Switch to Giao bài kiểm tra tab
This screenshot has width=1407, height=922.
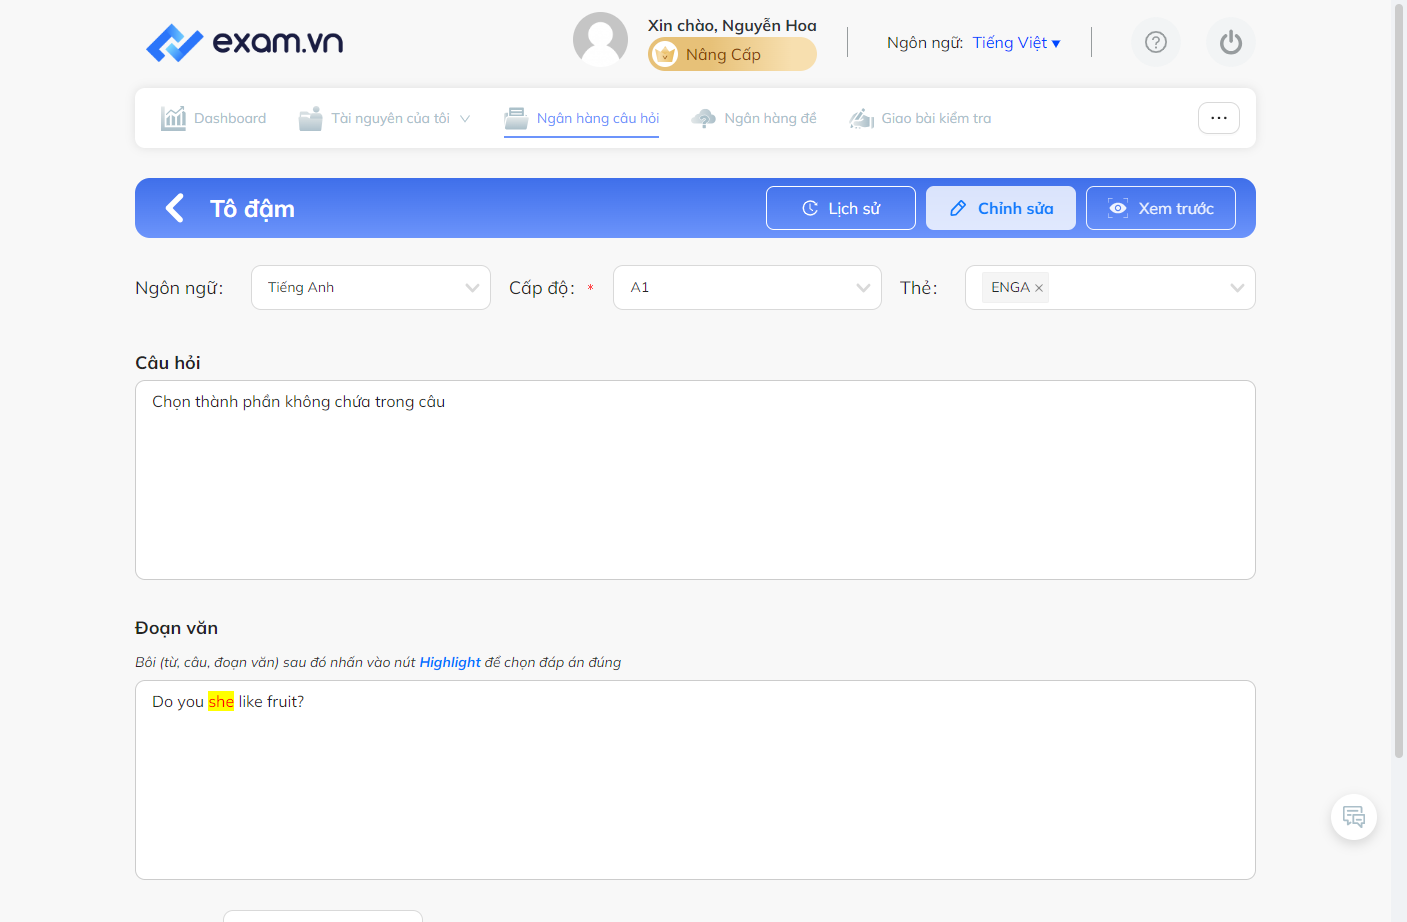pos(920,118)
